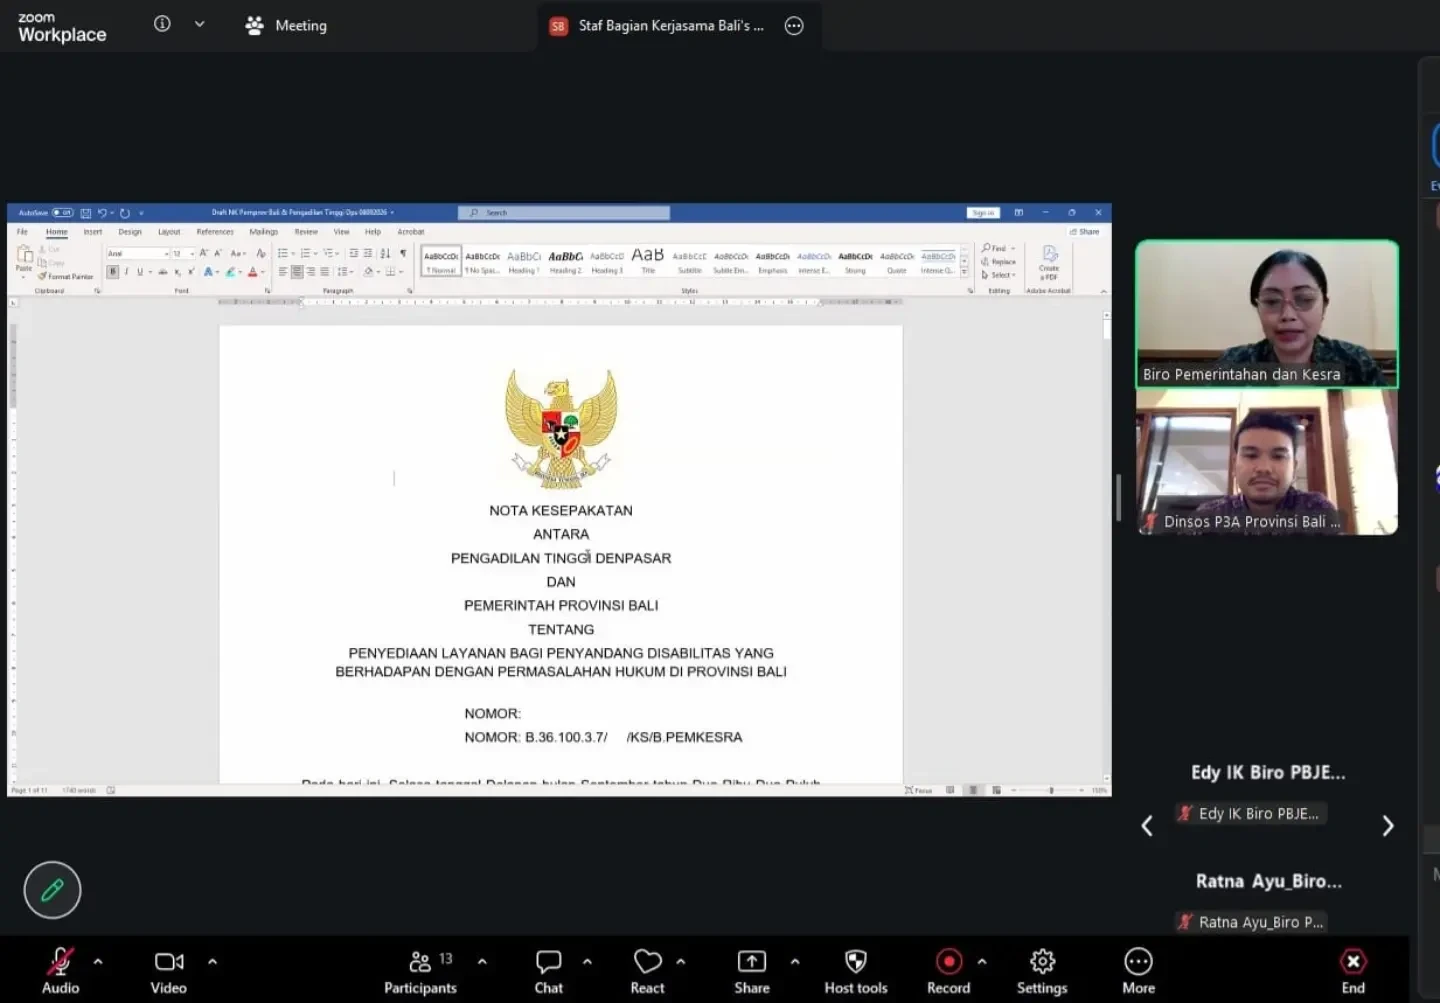Click Bold in Word ribbon
1440x1003 pixels.
pyautogui.click(x=113, y=272)
